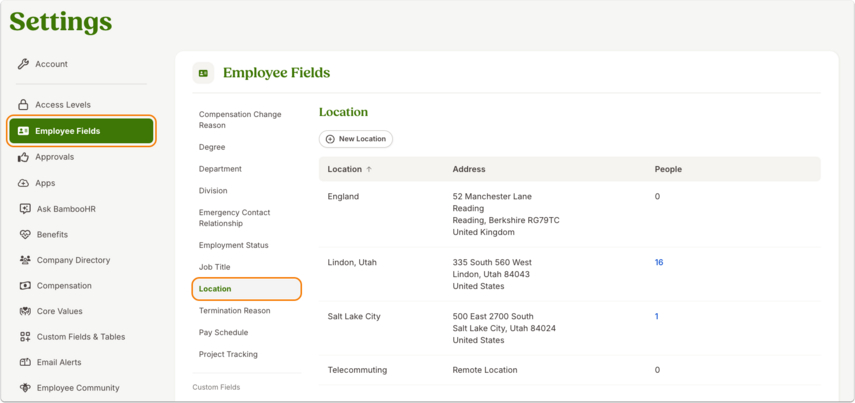Click the Employee Fields header card icon
The height and width of the screenshot is (403, 855).
(203, 73)
